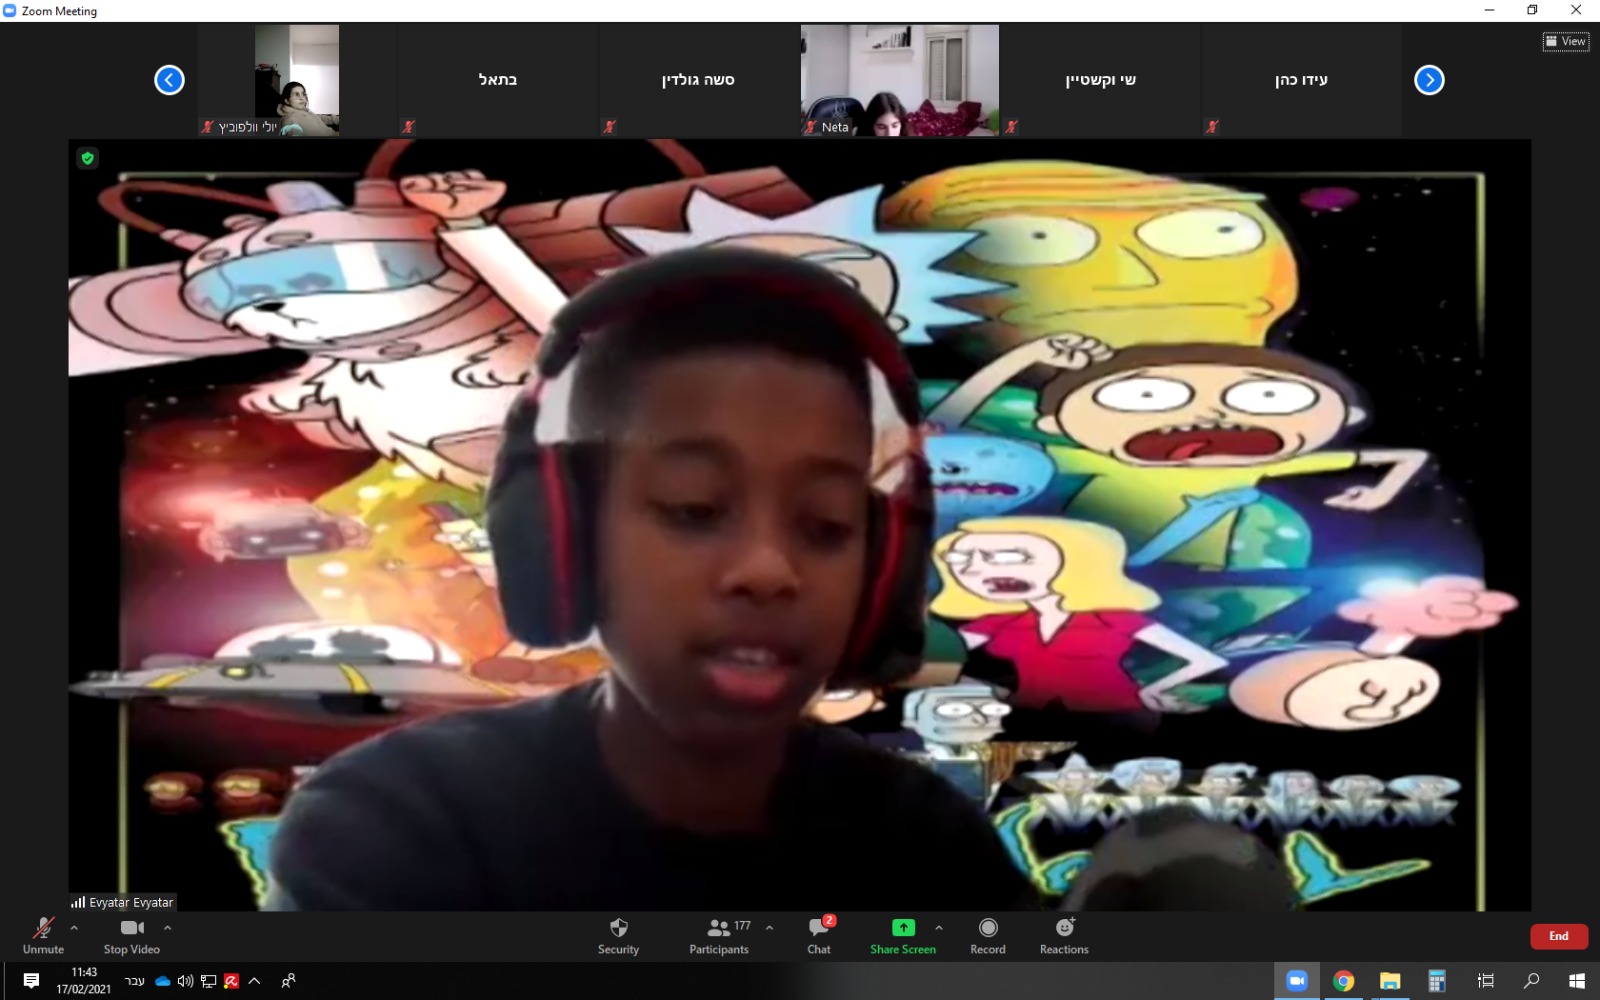Click the green encryption shield icon
Image resolution: width=1600 pixels, height=1000 pixels.
coord(88,158)
